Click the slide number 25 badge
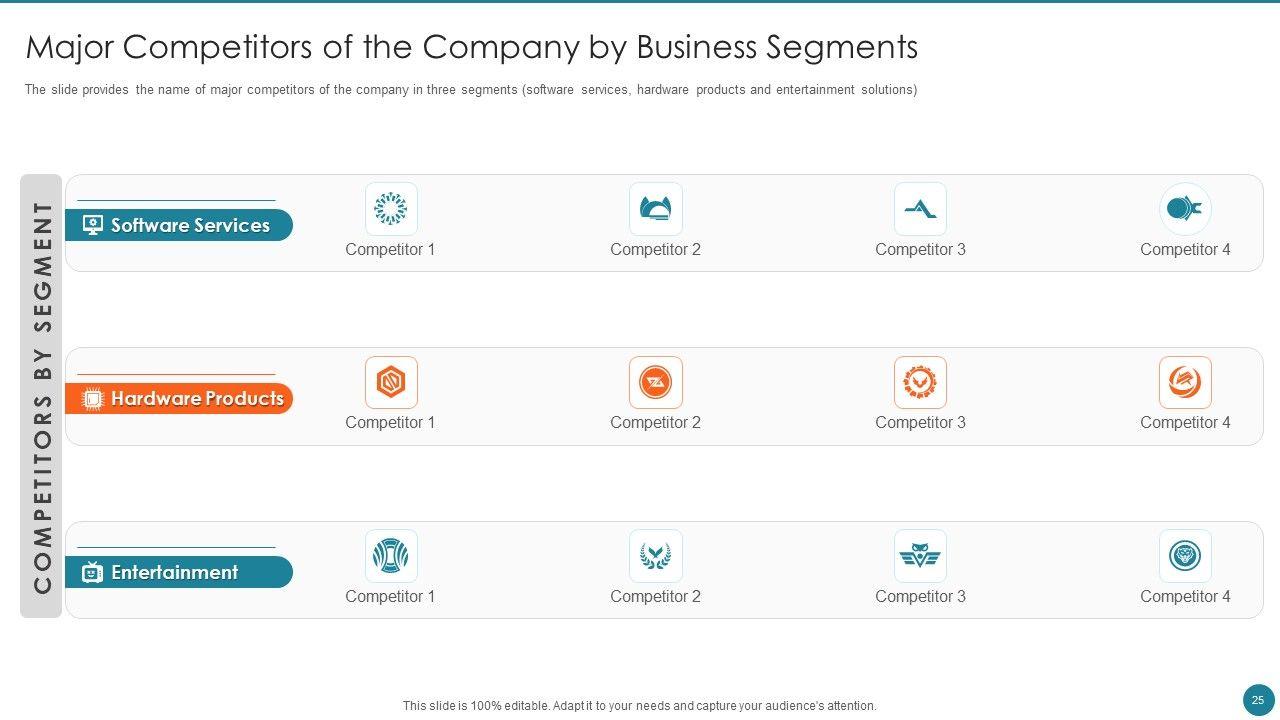 (x=1257, y=700)
